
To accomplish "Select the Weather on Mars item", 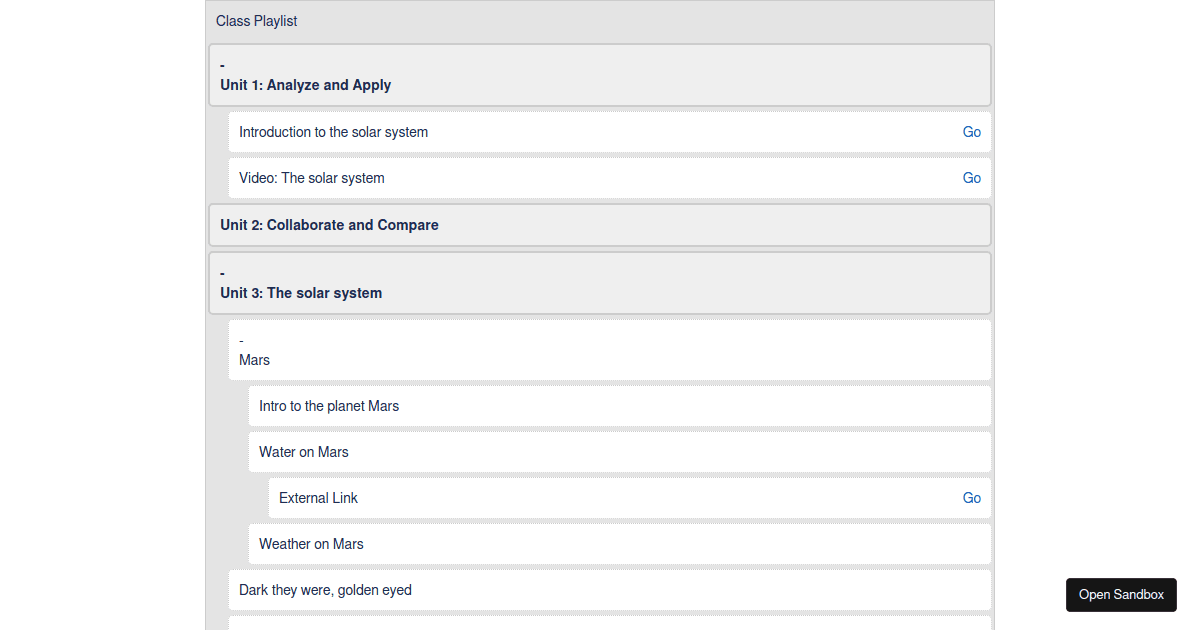I will pyautogui.click(x=311, y=543).
